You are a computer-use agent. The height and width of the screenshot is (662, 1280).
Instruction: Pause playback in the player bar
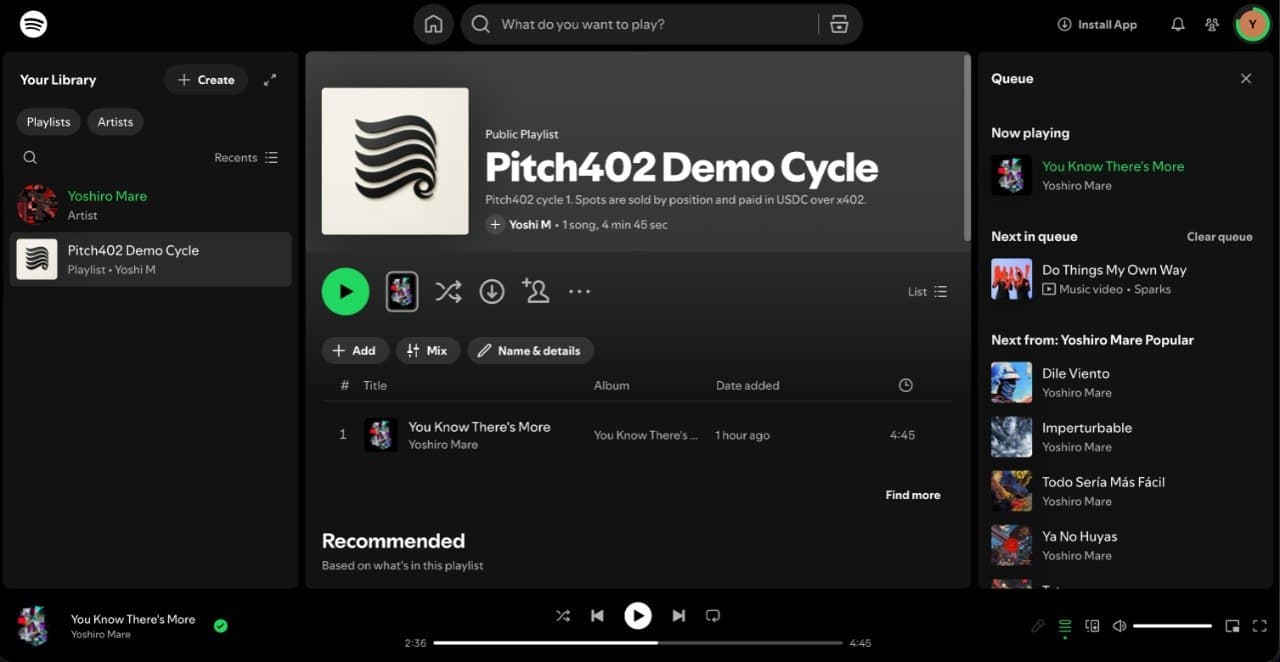click(637, 616)
